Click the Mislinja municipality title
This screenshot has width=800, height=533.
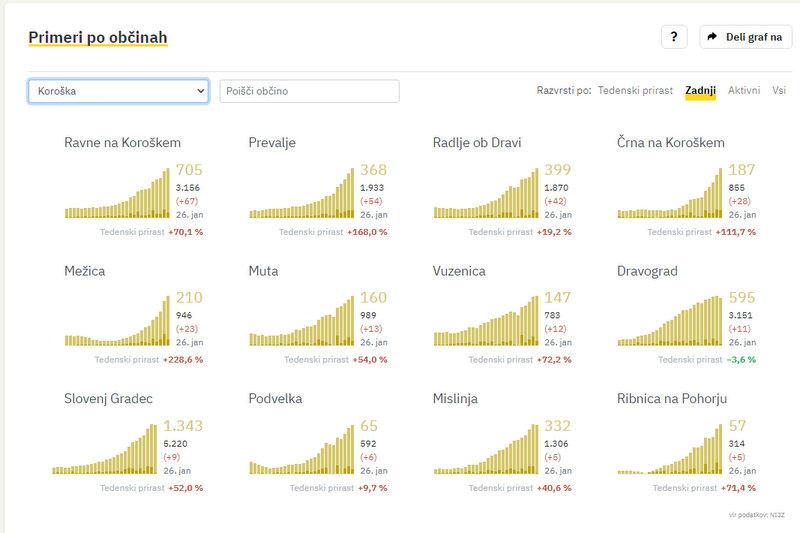tap(455, 399)
